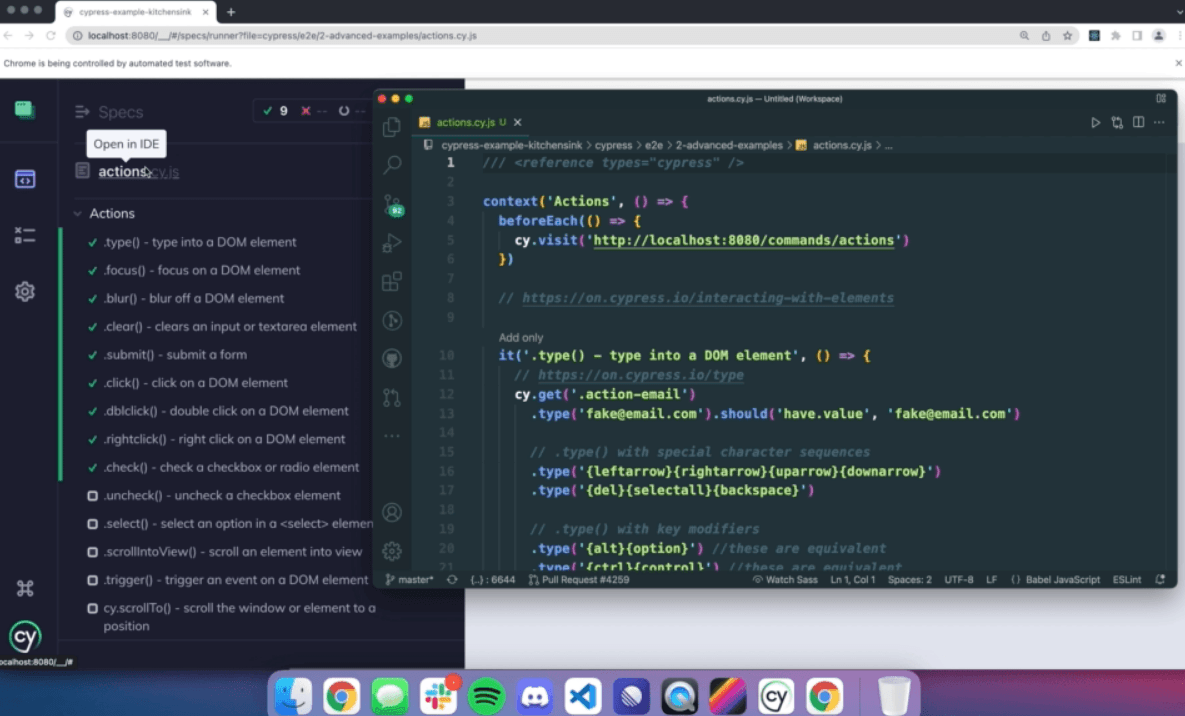Open Source Control with 92 badge
The width and height of the screenshot is (1185, 716).
point(393,205)
